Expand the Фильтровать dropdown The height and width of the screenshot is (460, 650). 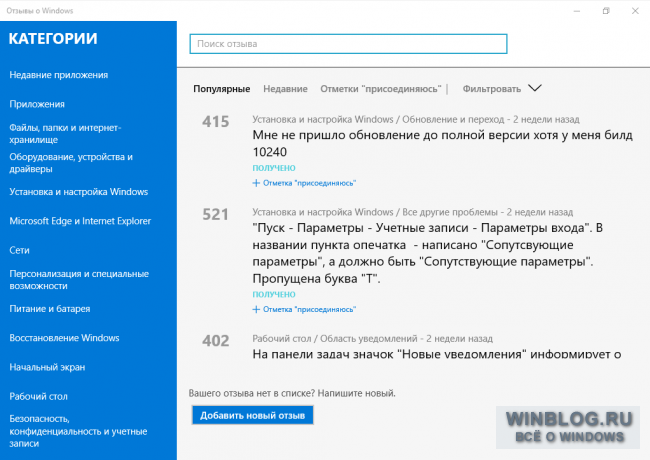(492, 89)
